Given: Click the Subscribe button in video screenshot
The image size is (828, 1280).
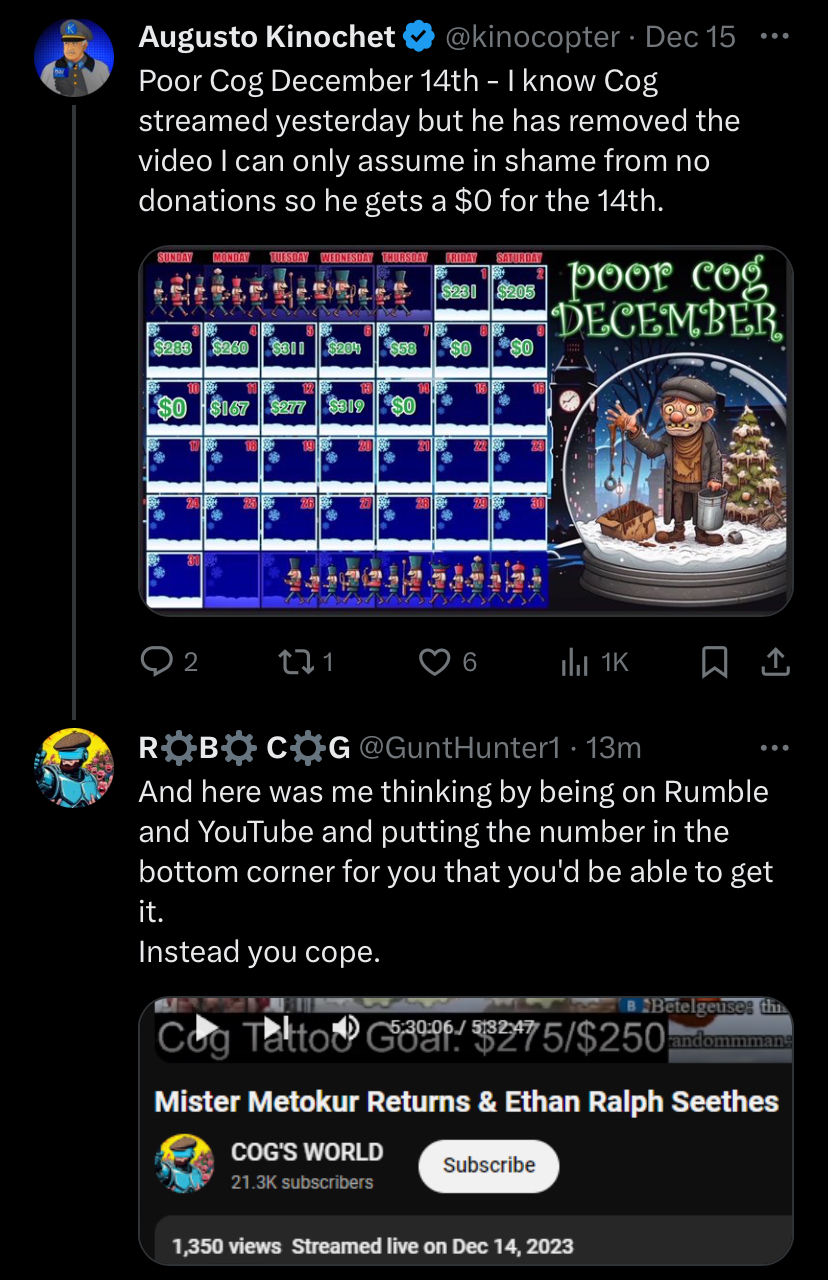Looking at the screenshot, I should (488, 1165).
